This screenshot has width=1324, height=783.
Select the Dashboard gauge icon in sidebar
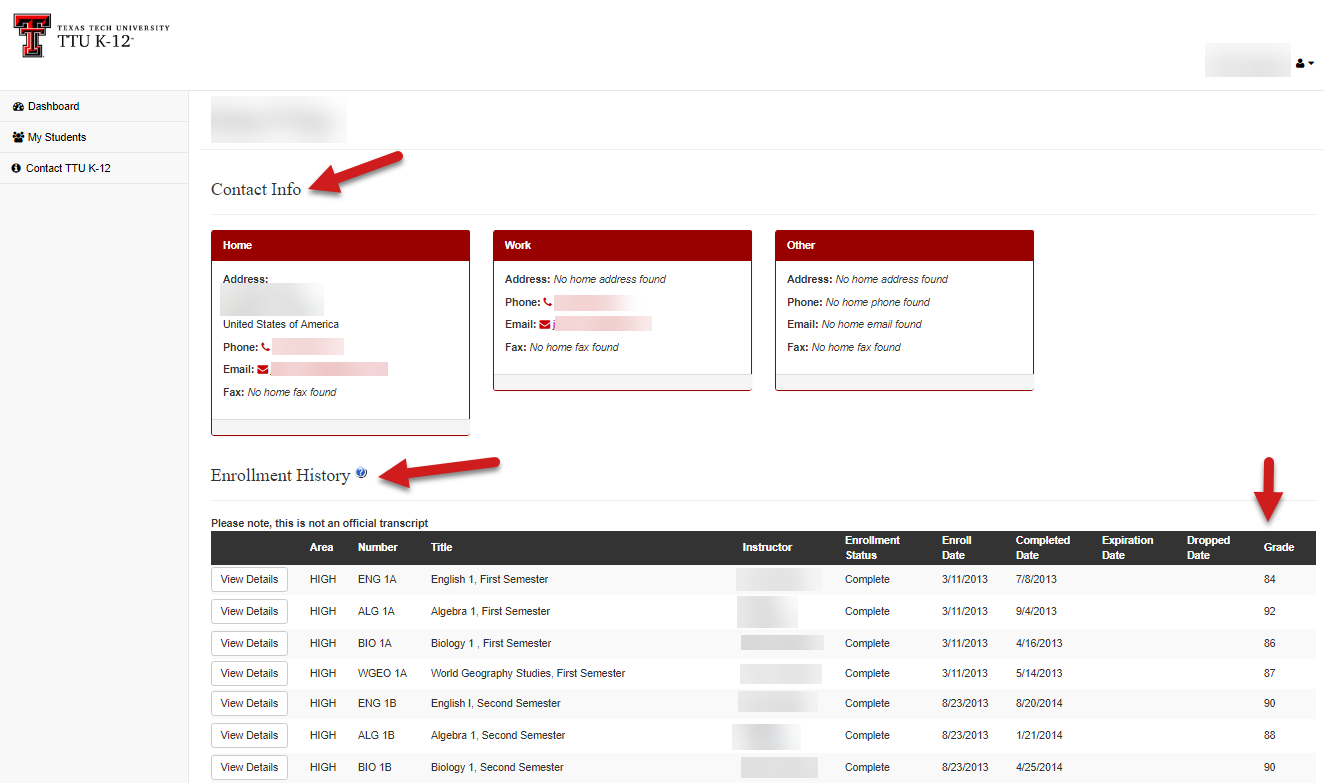pos(19,106)
